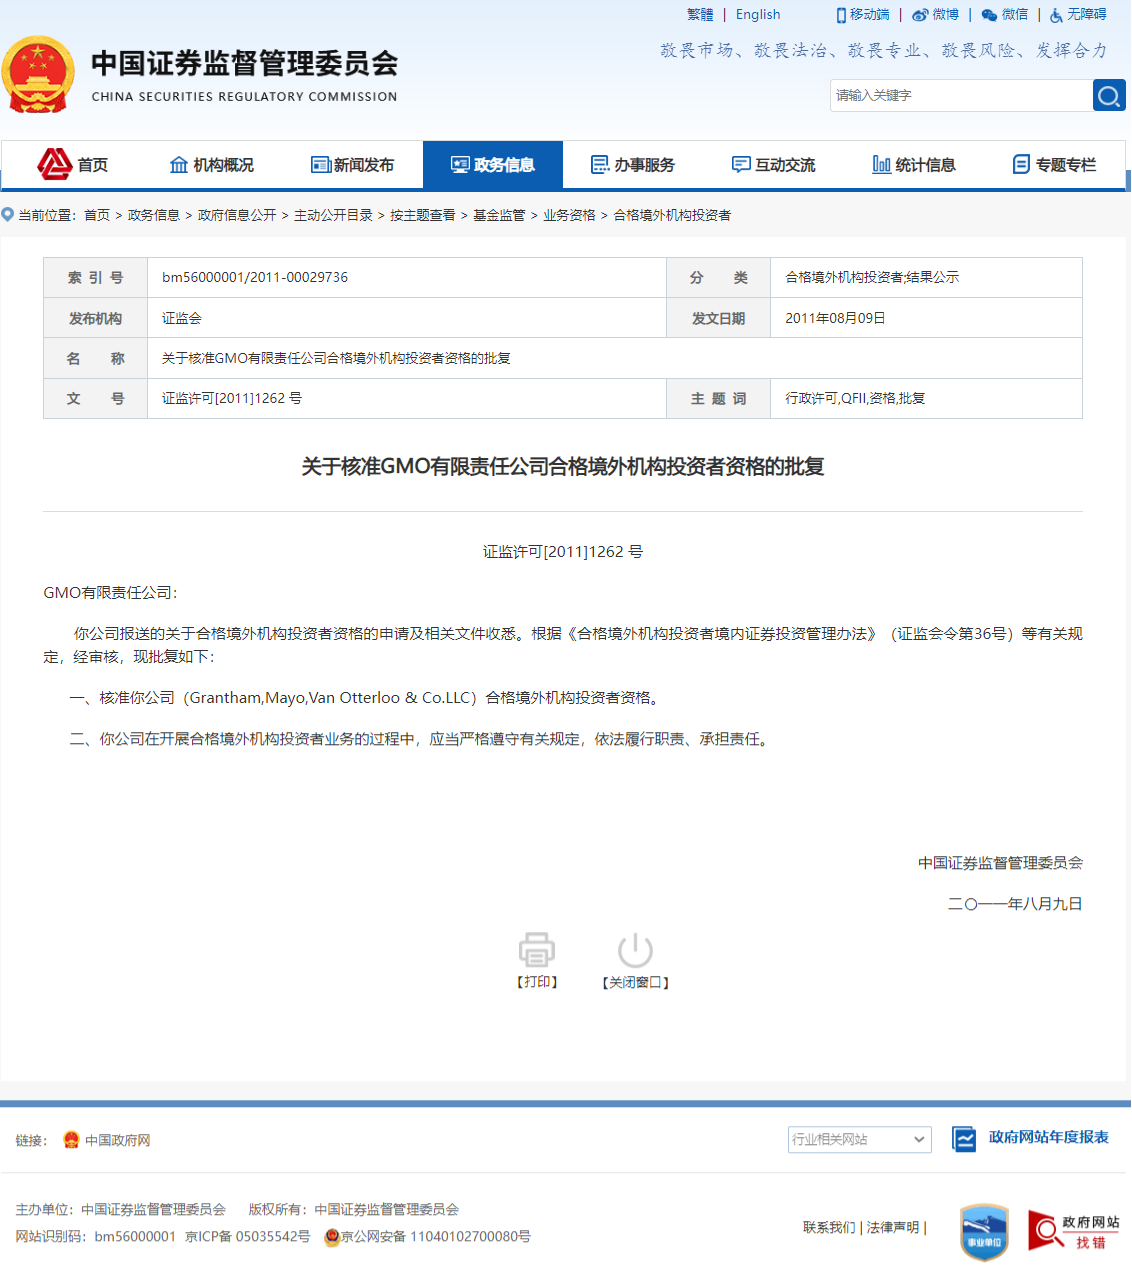This screenshot has width=1132, height=1272.
Task: Expand the 行业相关网站 dropdown
Action: [x=859, y=1140]
